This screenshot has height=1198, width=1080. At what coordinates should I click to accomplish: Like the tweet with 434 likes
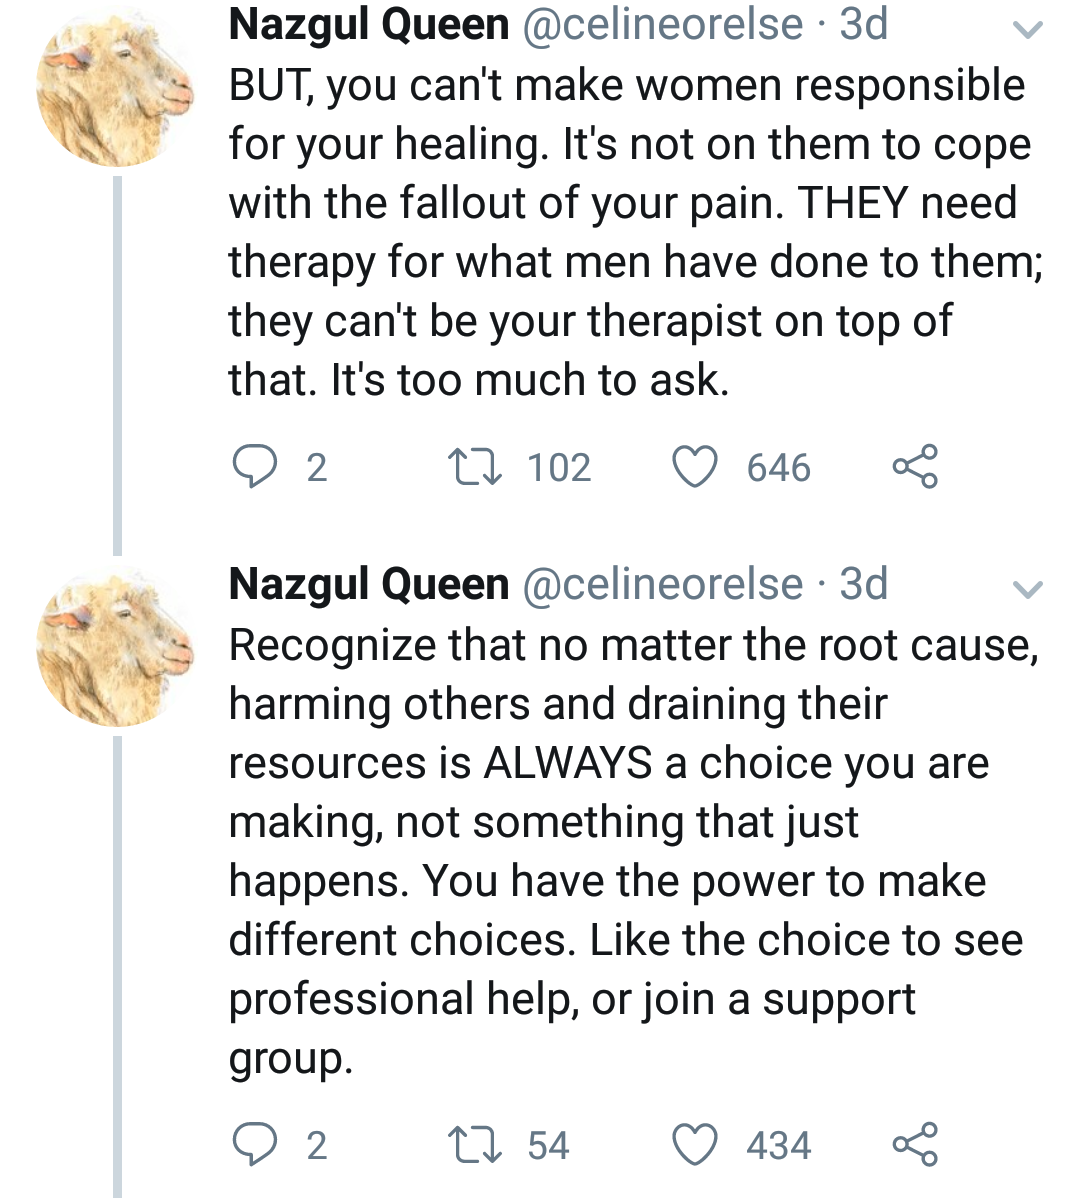point(695,1145)
